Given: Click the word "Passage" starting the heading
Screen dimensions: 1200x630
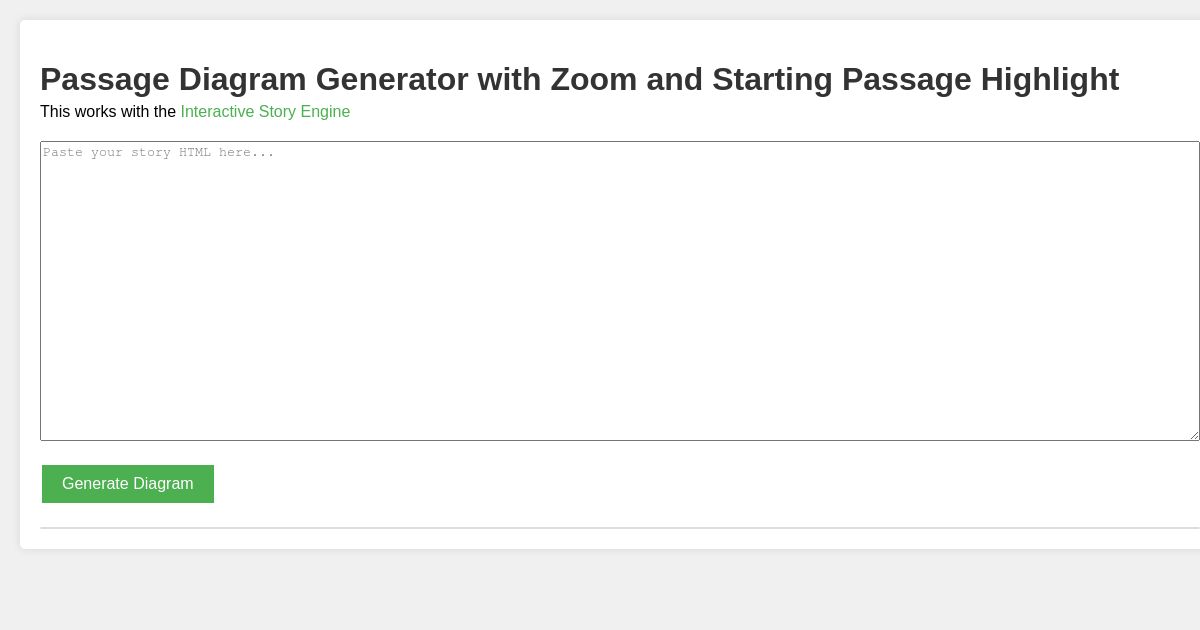Looking at the screenshot, I should pyautogui.click(x=105, y=80).
